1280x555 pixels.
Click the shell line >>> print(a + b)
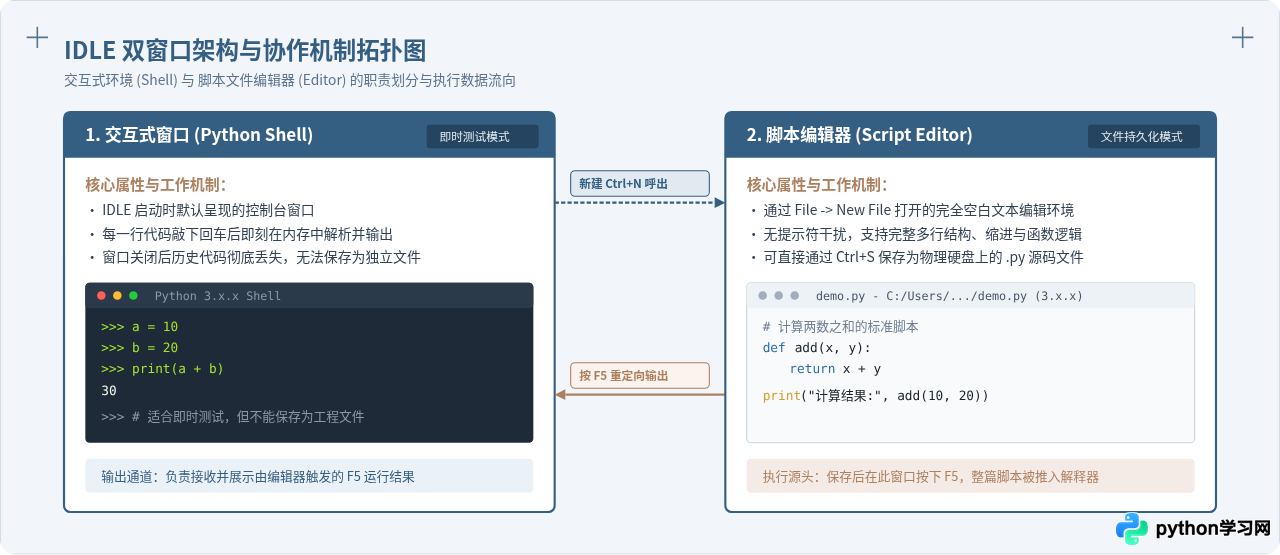click(x=162, y=369)
